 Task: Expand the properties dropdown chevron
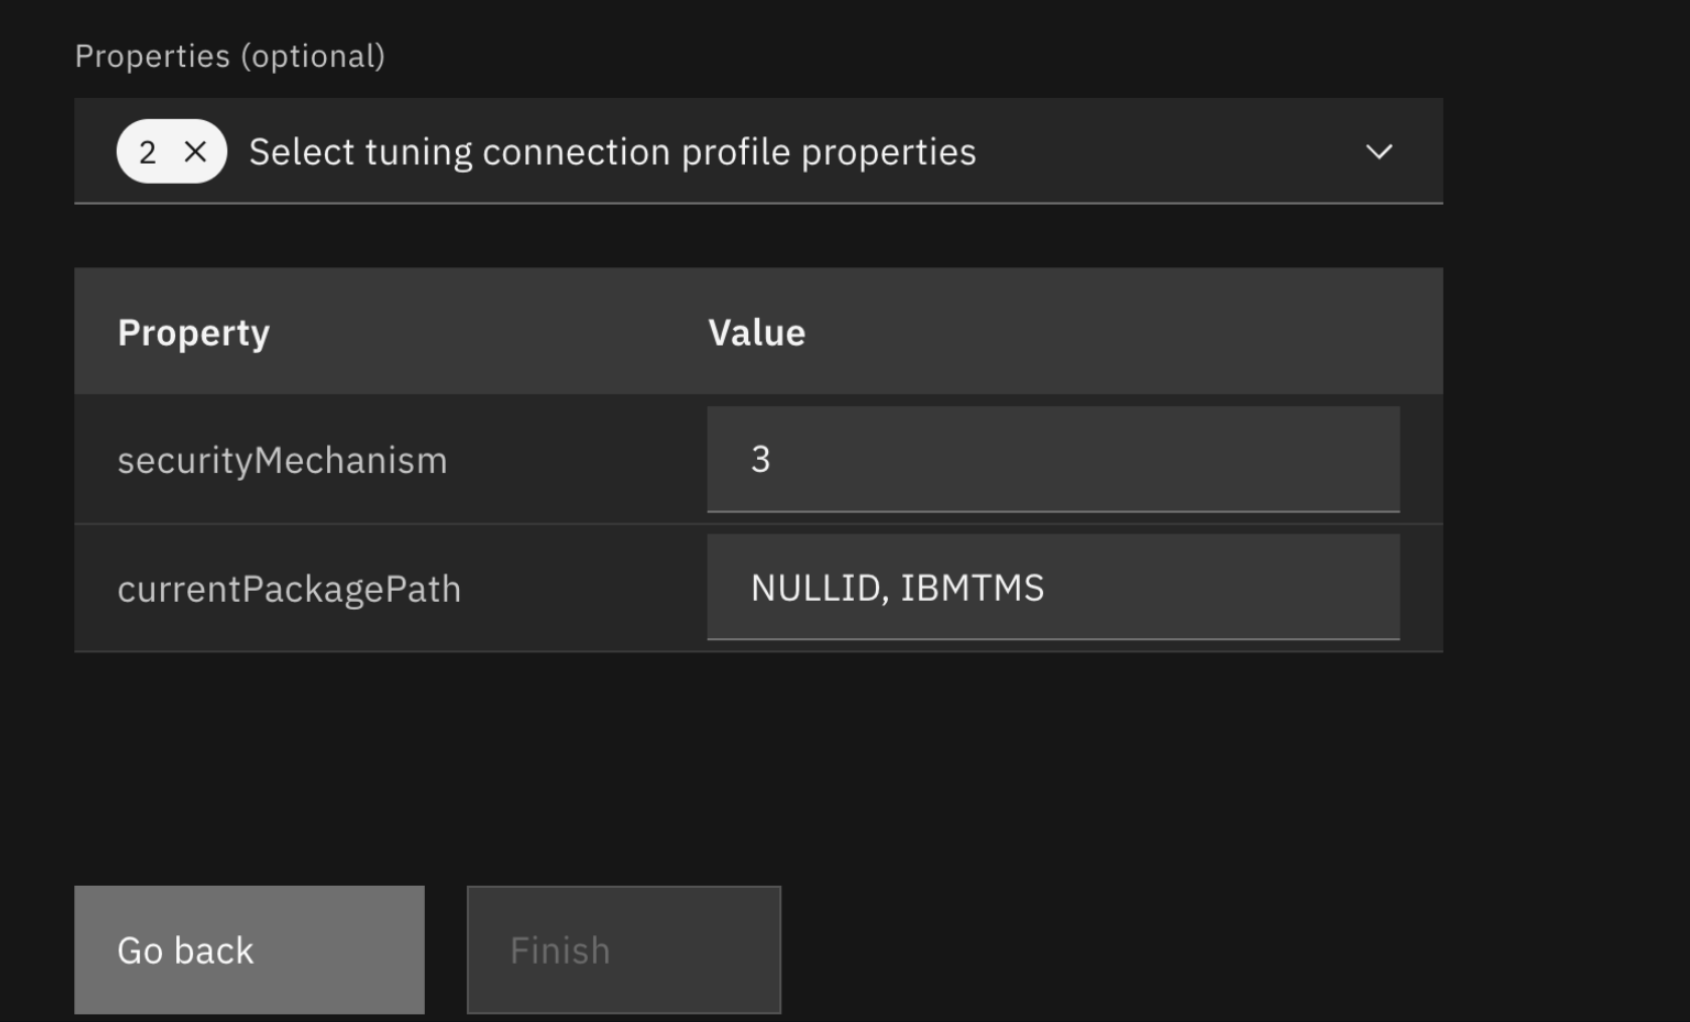(x=1378, y=152)
